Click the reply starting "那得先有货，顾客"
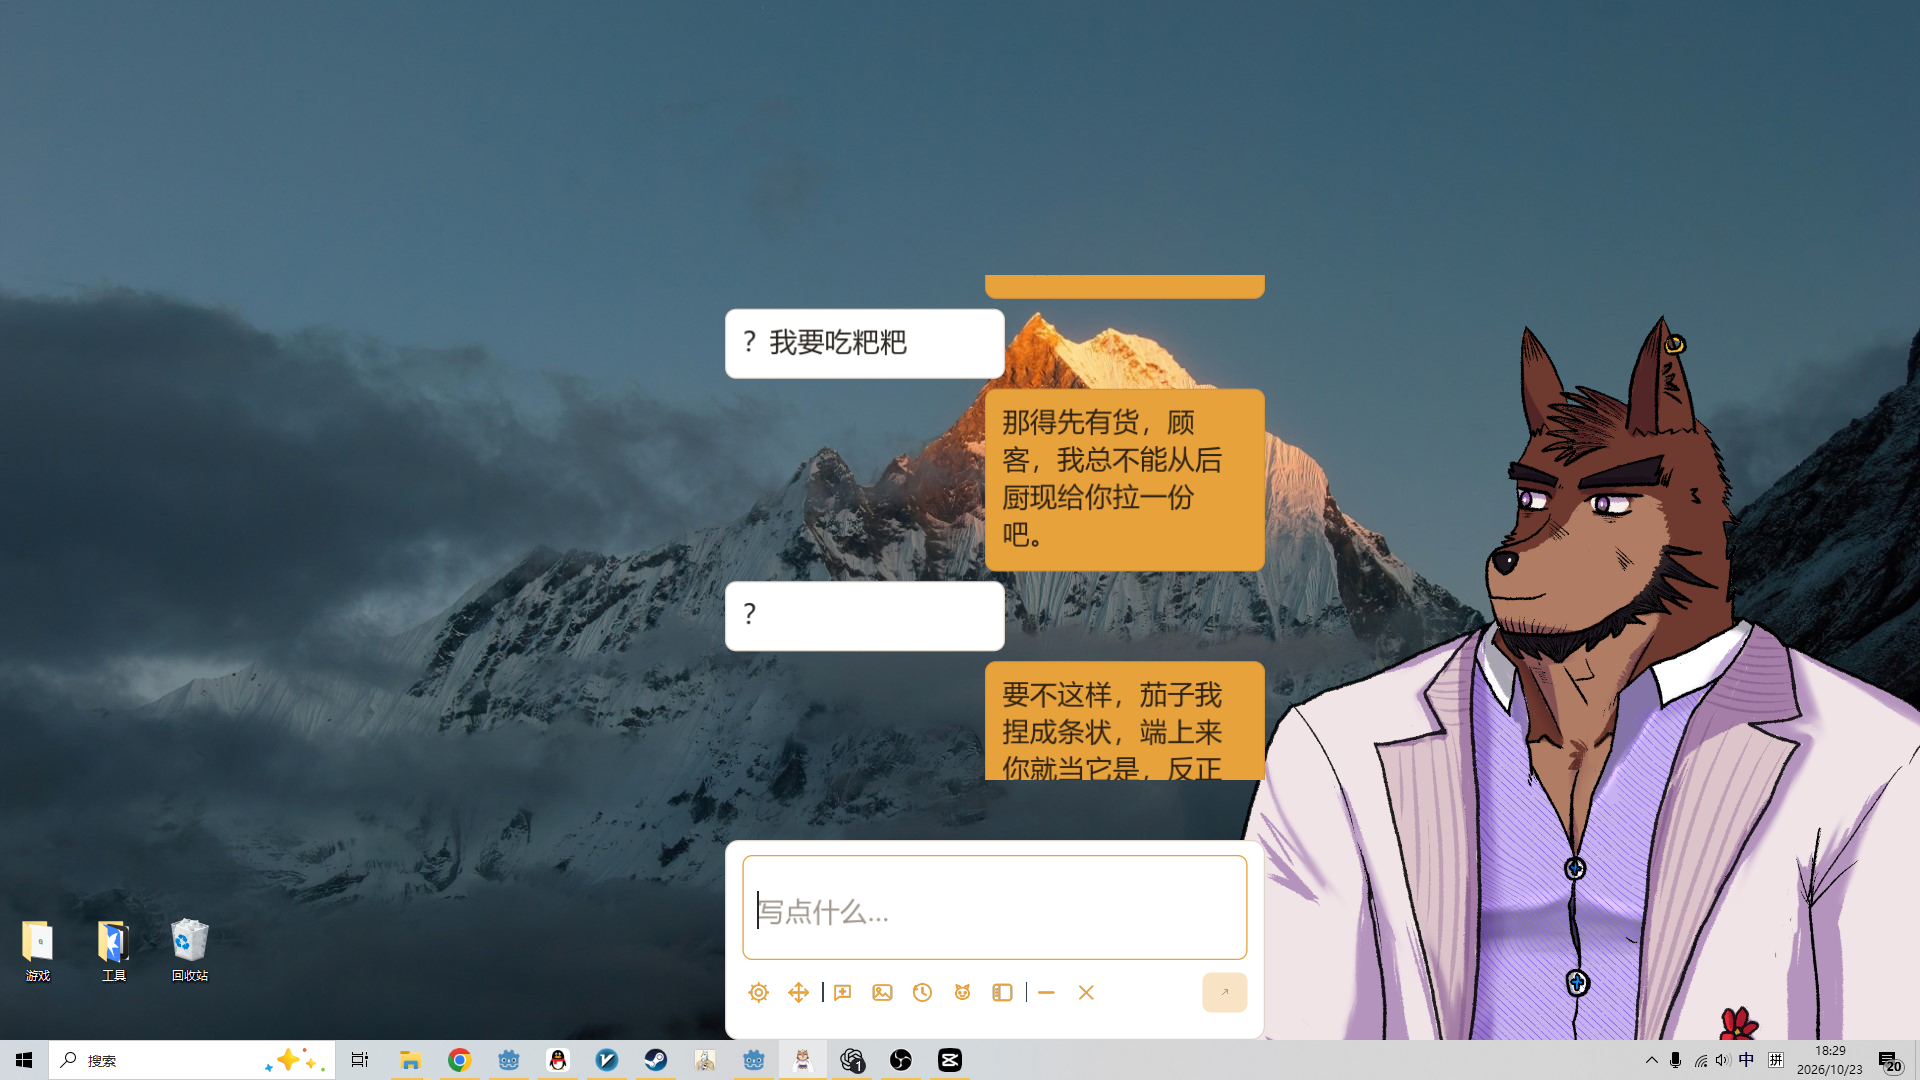Image resolution: width=1920 pixels, height=1080 pixels. click(x=1124, y=480)
